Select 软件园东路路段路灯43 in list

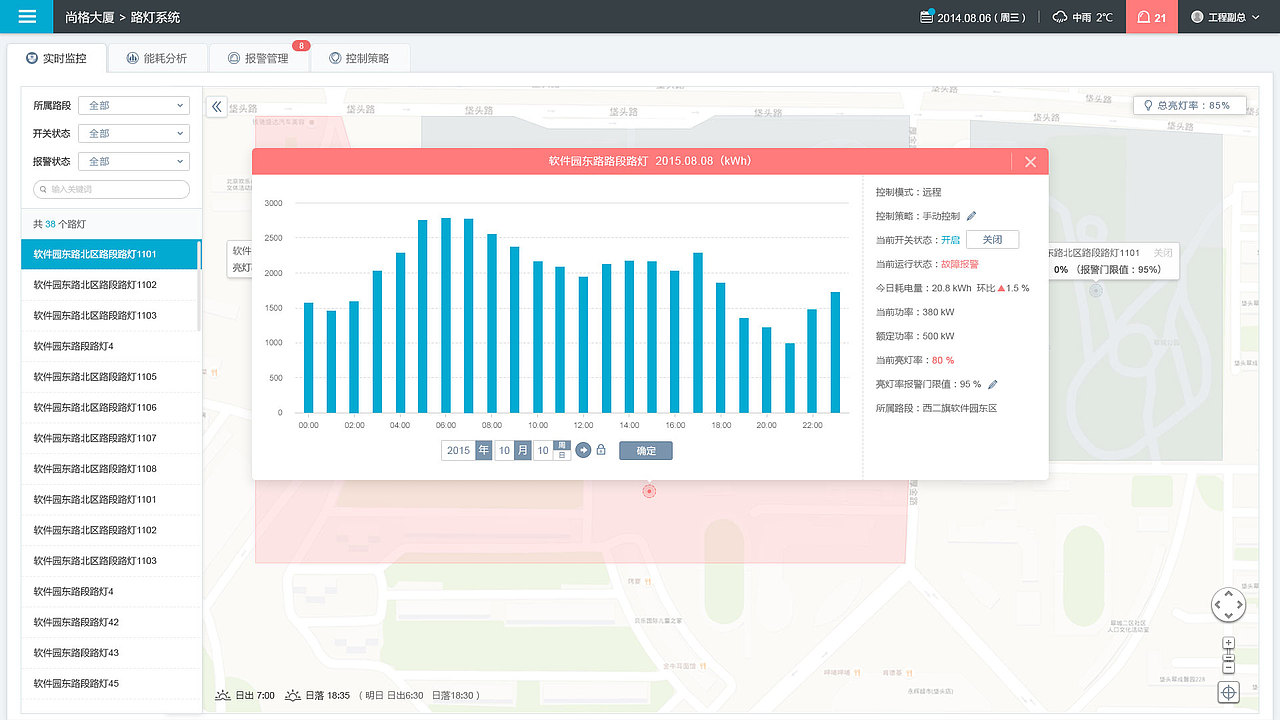[111, 653]
